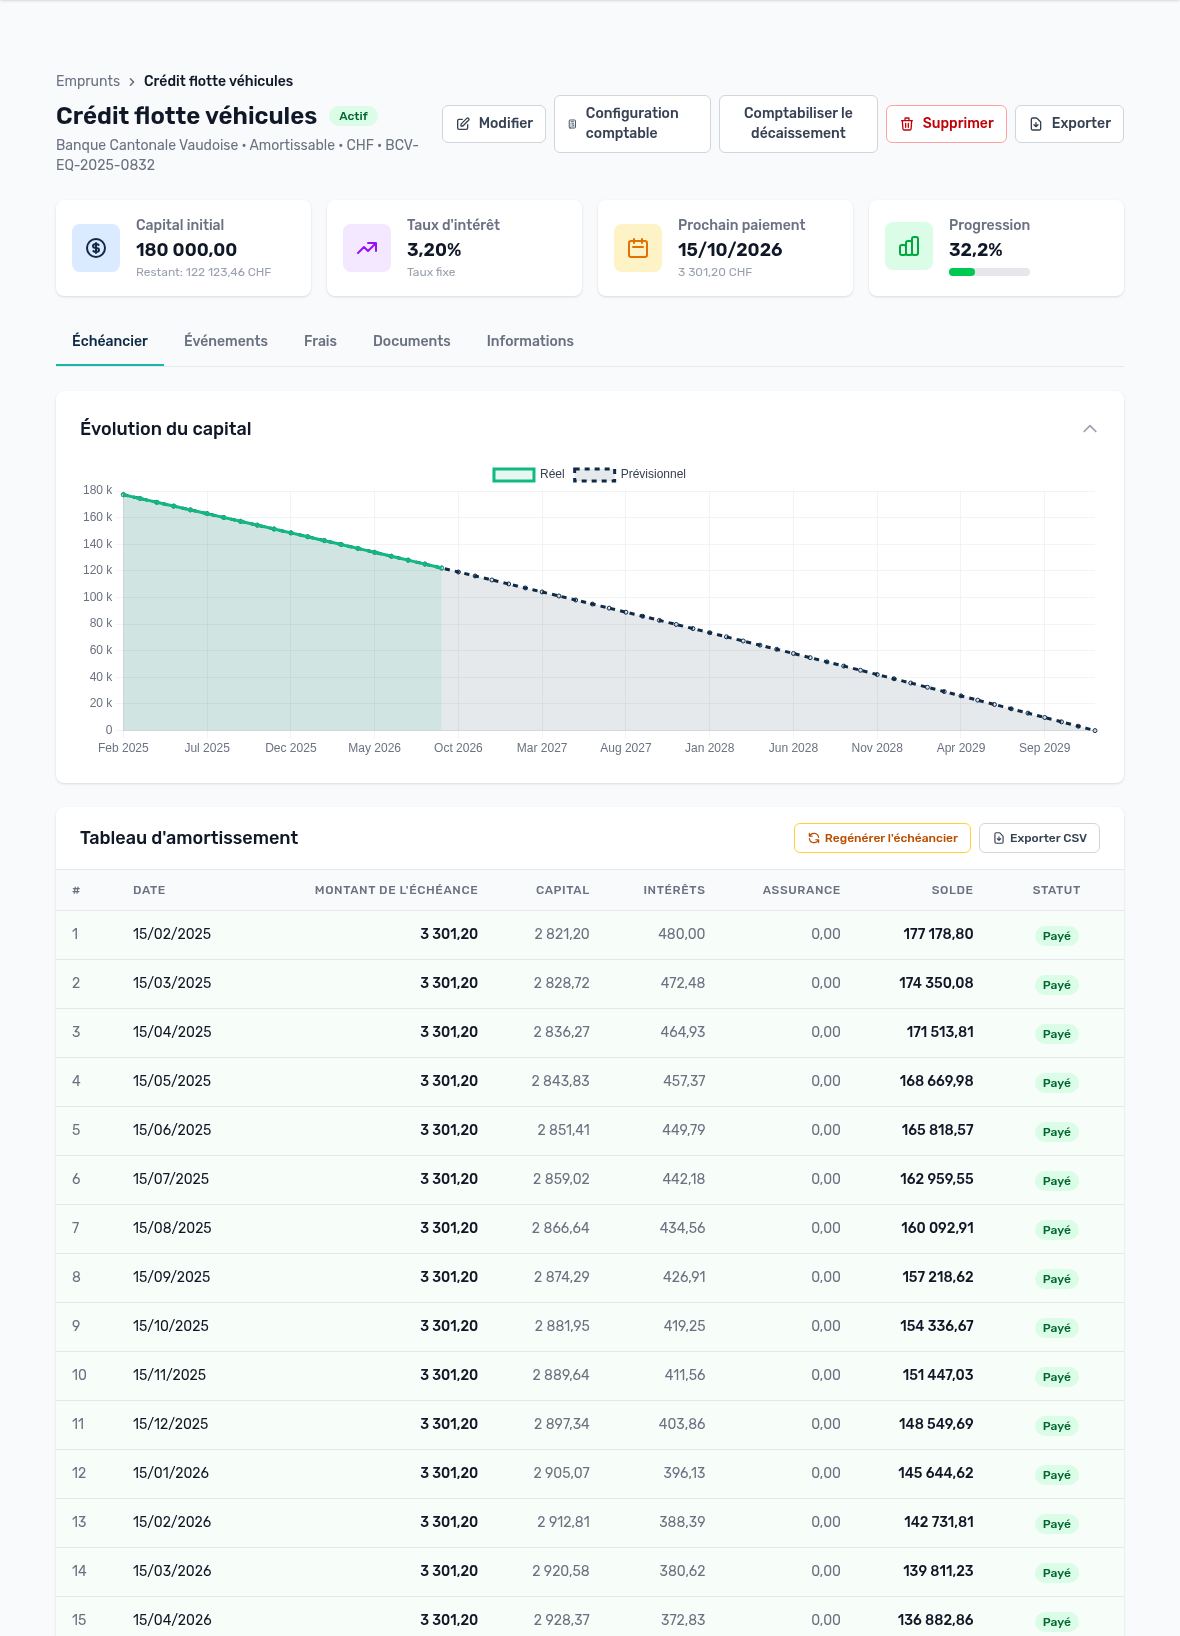
Task: Click the Payé badge for 15/03/2026
Action: (x=1056, y=1573)
